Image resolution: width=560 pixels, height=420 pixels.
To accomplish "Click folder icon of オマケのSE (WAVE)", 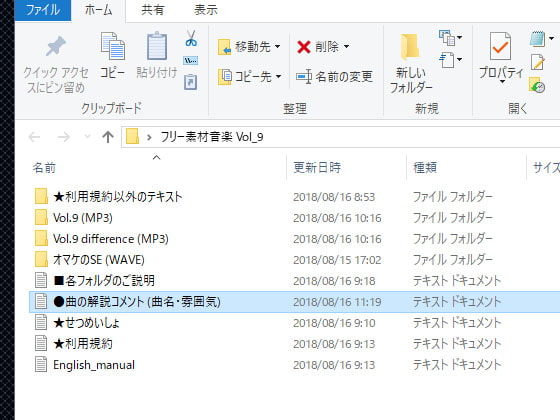I will tap(41, 259).
